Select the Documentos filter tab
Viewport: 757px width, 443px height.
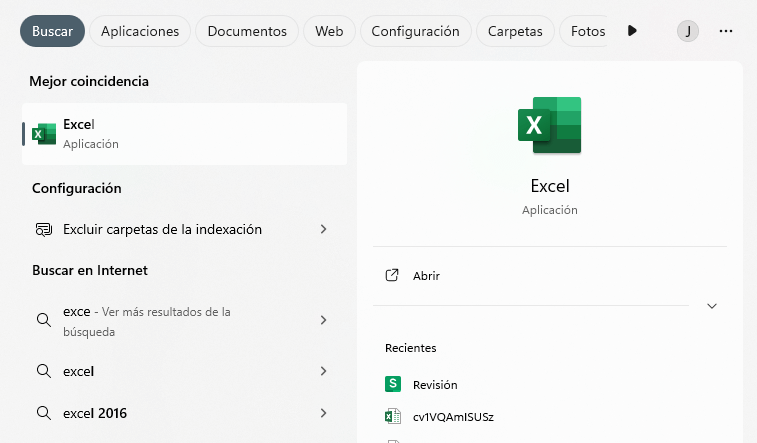click(x=247, y=31)
